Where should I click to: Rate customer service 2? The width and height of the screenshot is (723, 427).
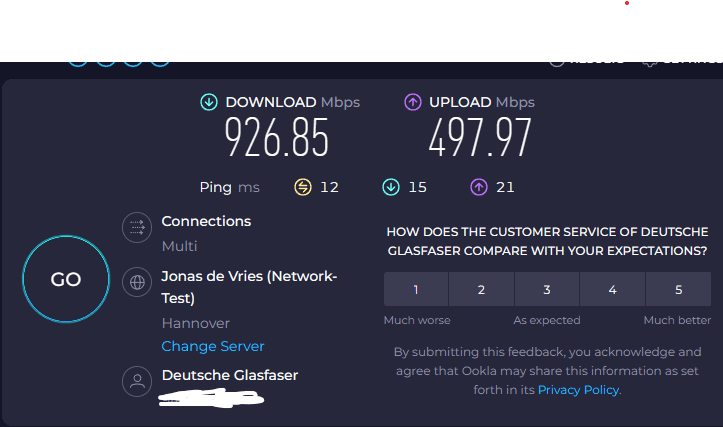tap(481, 290)
